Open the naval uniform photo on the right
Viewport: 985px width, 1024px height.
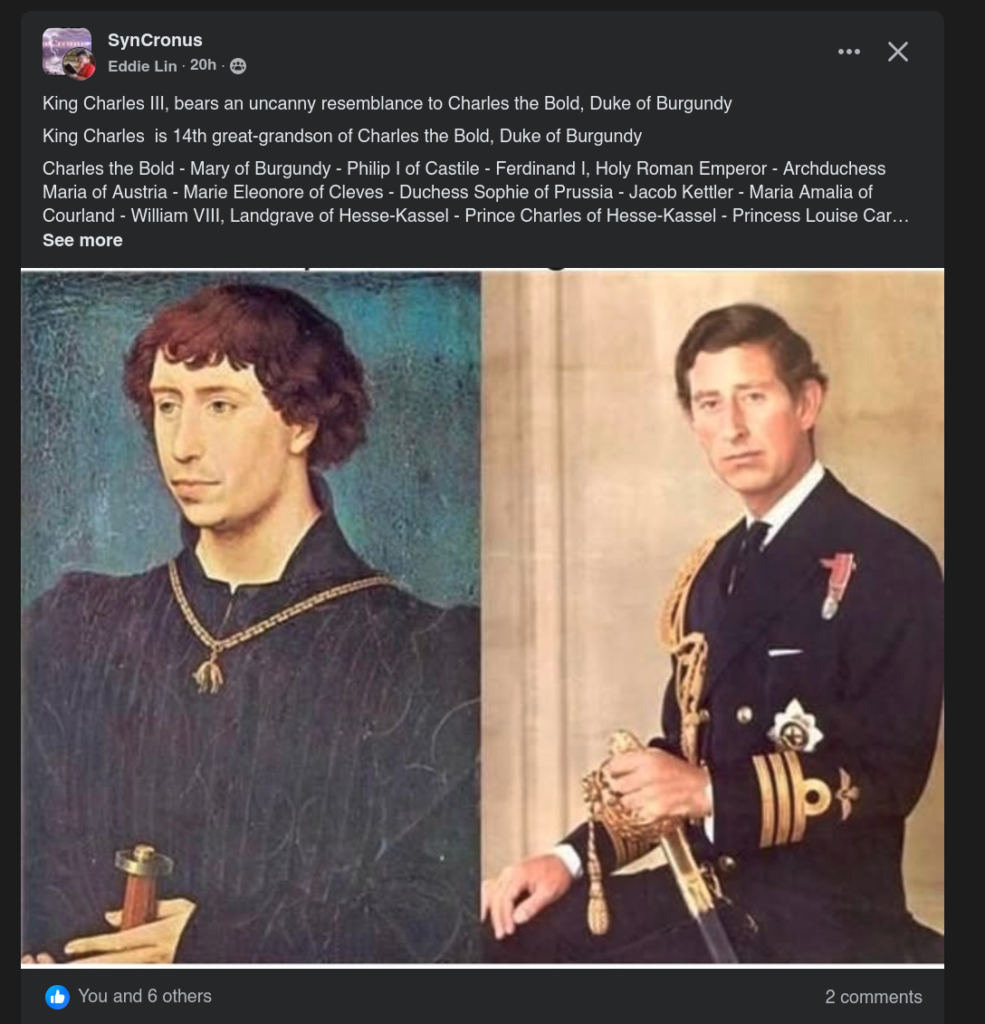712,616
